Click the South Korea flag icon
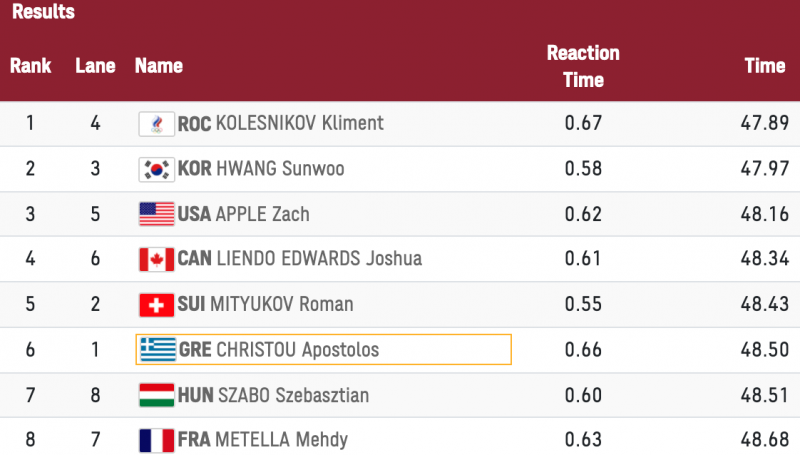This screenshot has width=800, height=455. (x=156, y=169)
